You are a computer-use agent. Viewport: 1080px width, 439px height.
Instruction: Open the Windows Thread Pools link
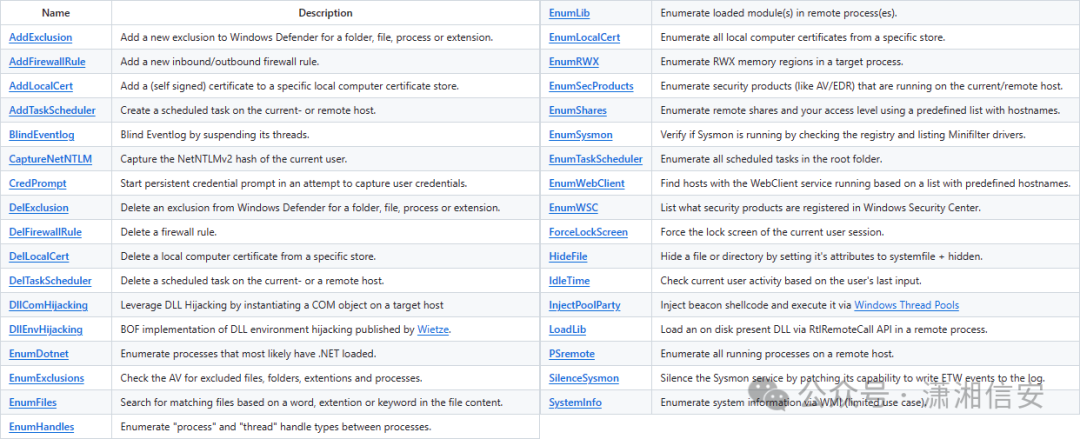click(906, 305)
